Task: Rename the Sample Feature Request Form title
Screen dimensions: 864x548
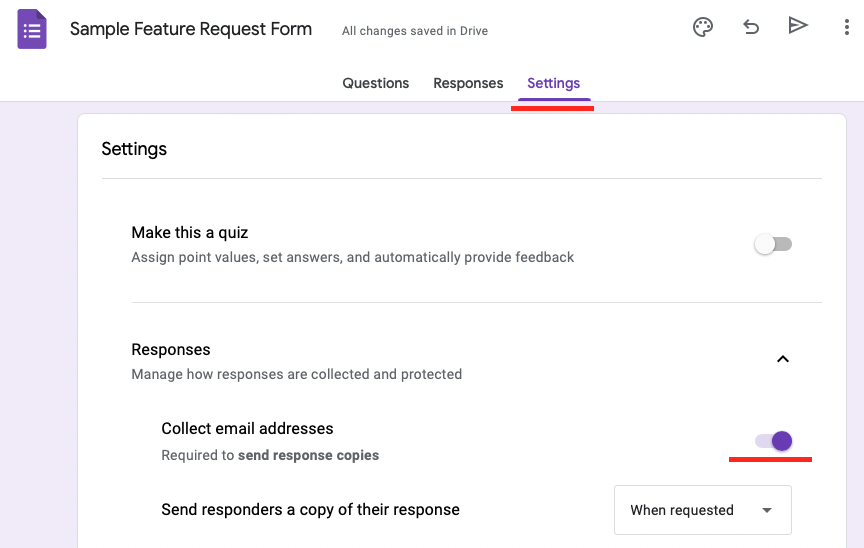Action: tap(191, 29)
